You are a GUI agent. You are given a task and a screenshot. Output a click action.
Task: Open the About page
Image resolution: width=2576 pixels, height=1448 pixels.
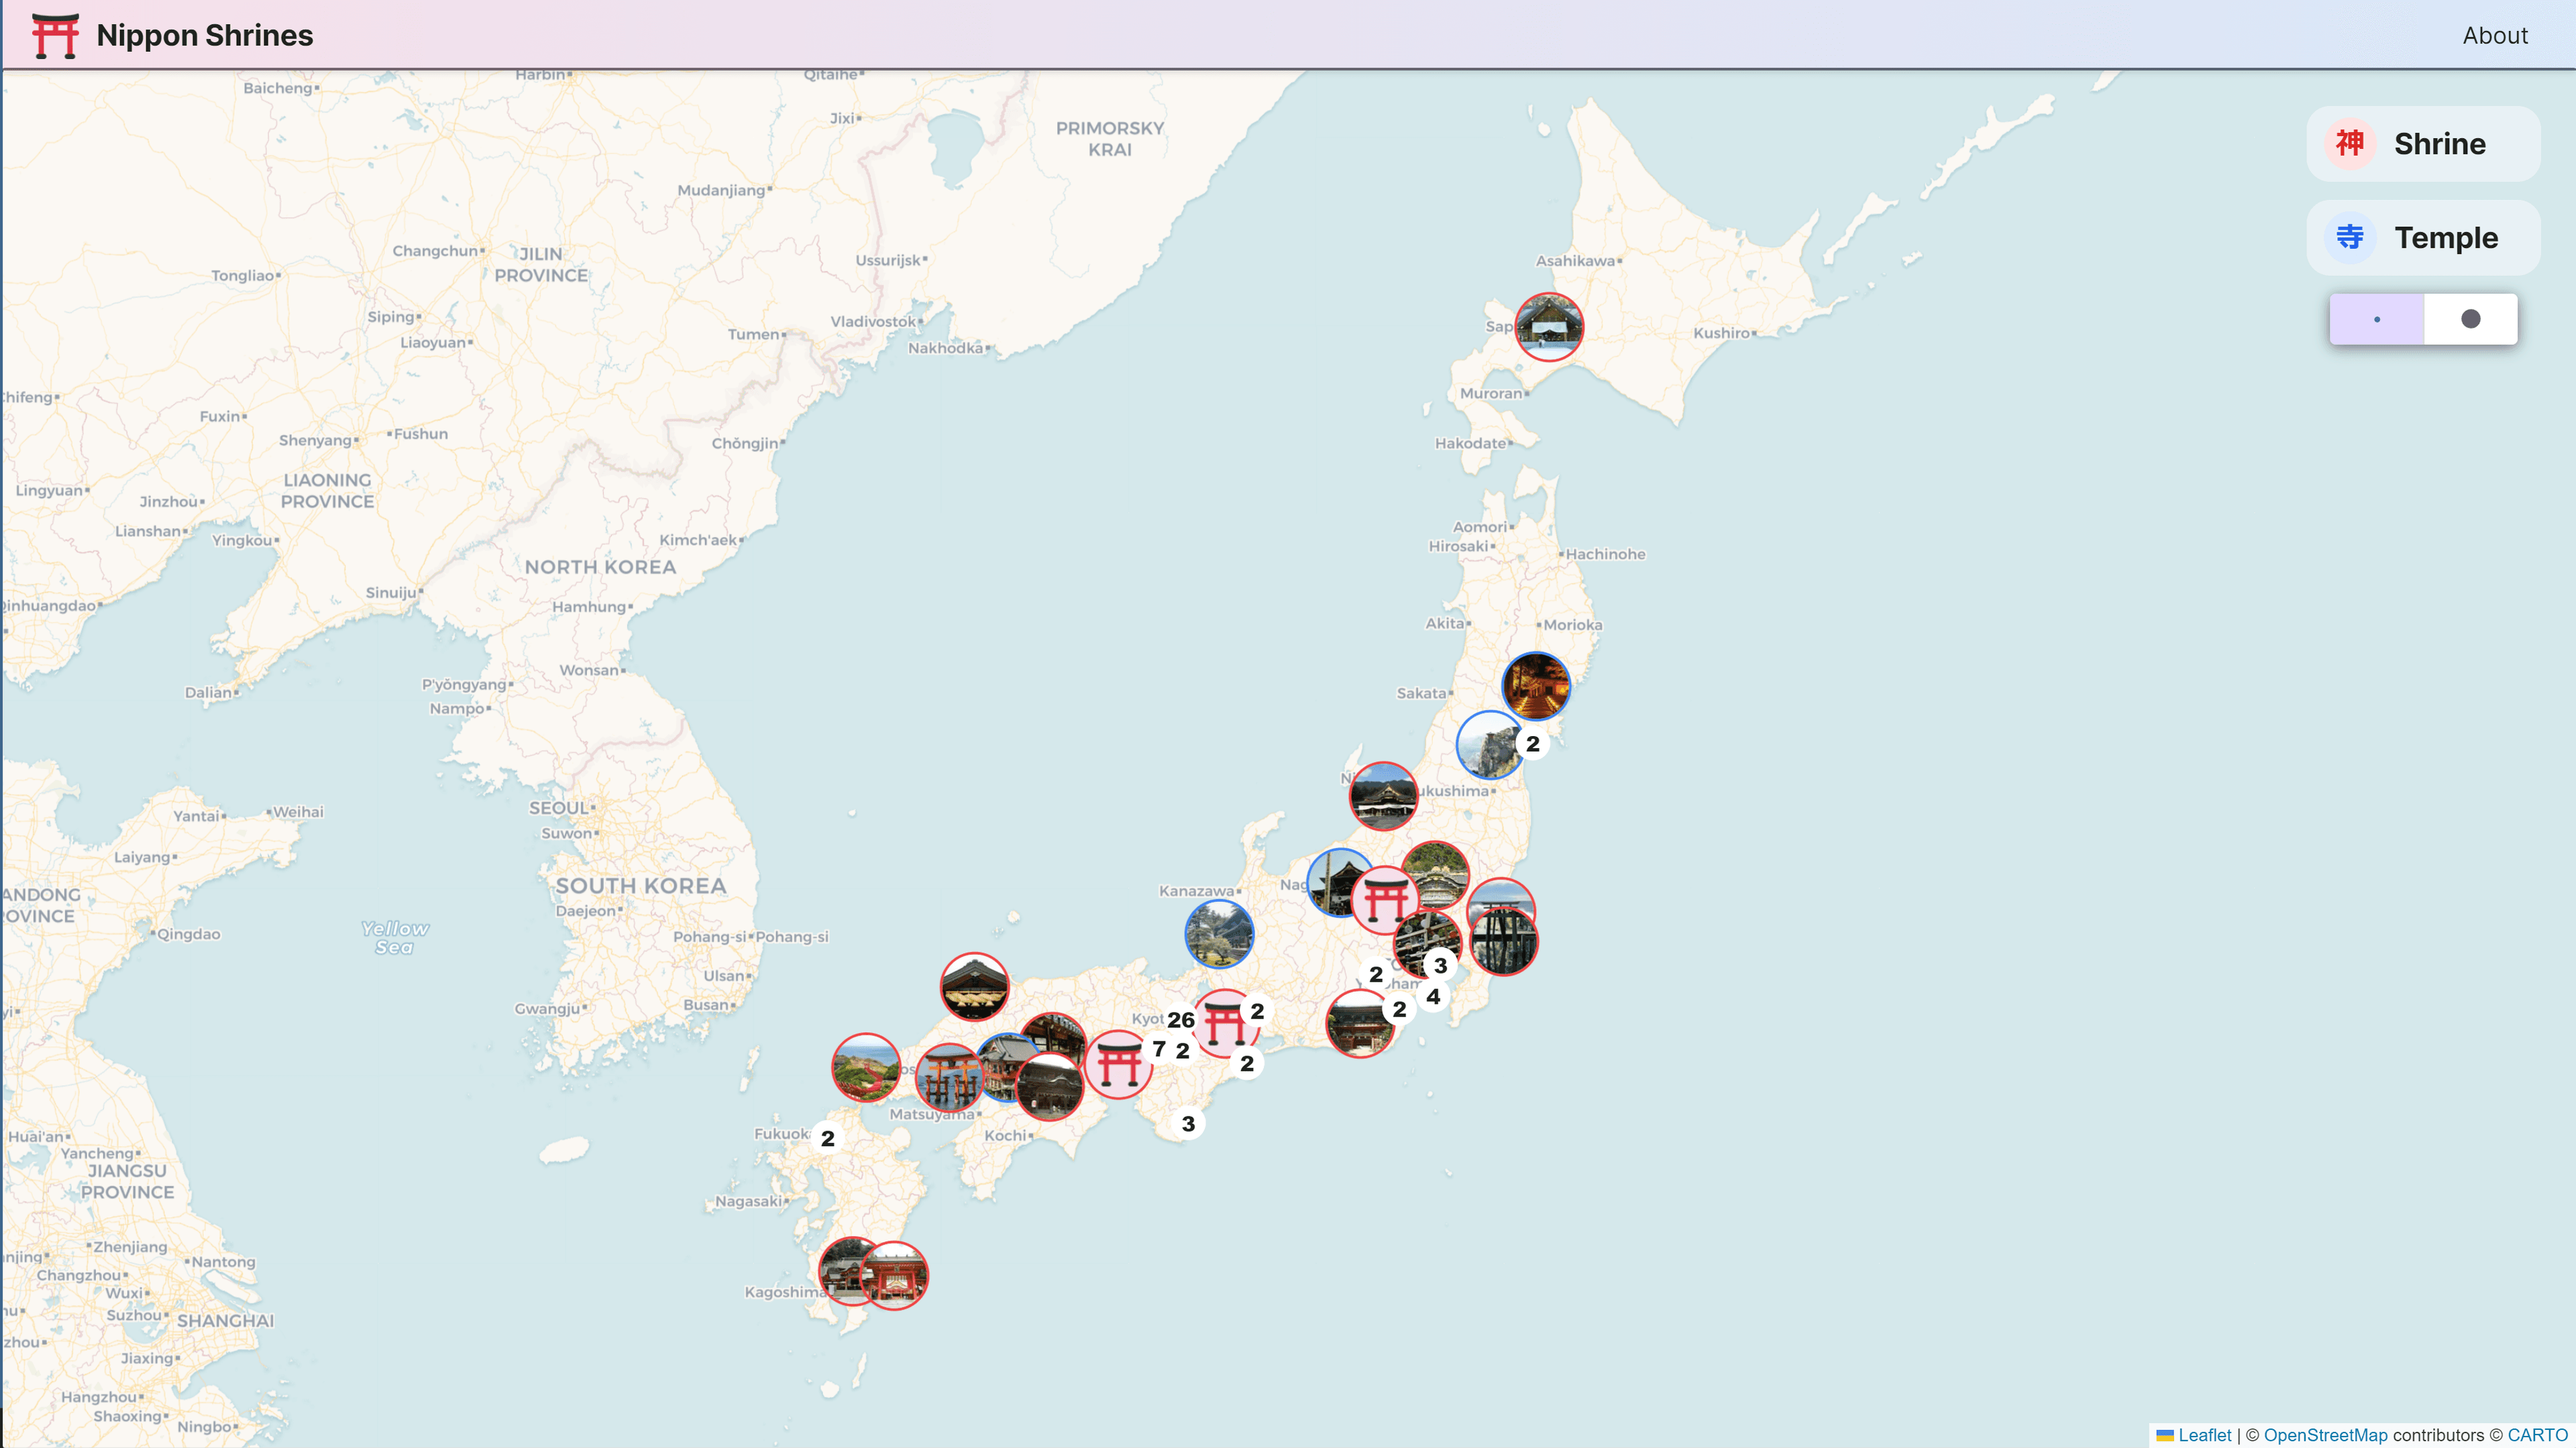coord(2494,35)
